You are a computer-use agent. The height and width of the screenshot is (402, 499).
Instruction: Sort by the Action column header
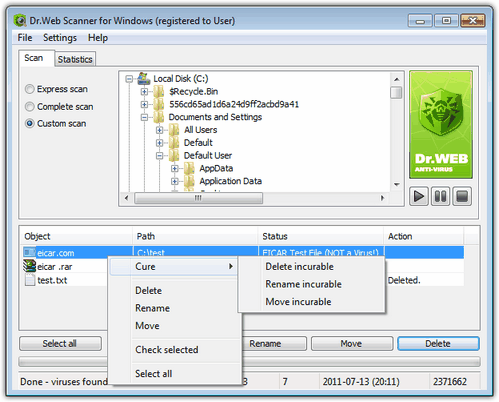[423, 236]
